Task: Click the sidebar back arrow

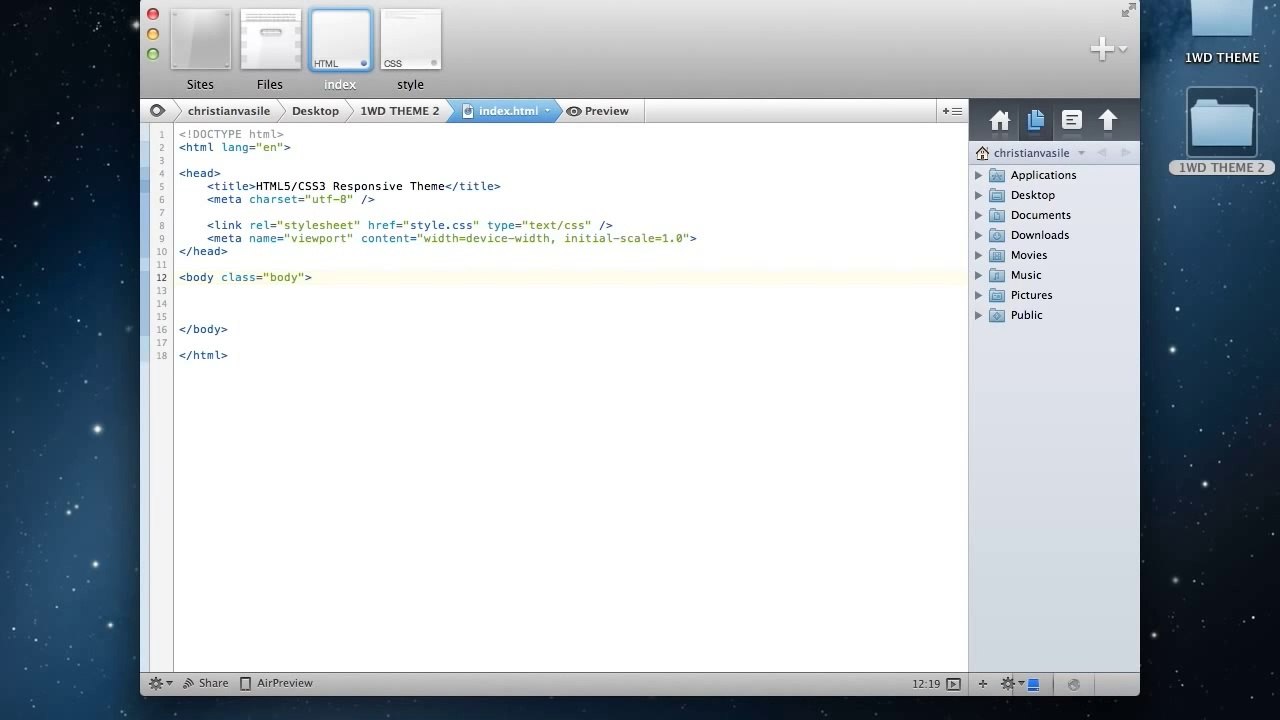Action: [1102, 153]
